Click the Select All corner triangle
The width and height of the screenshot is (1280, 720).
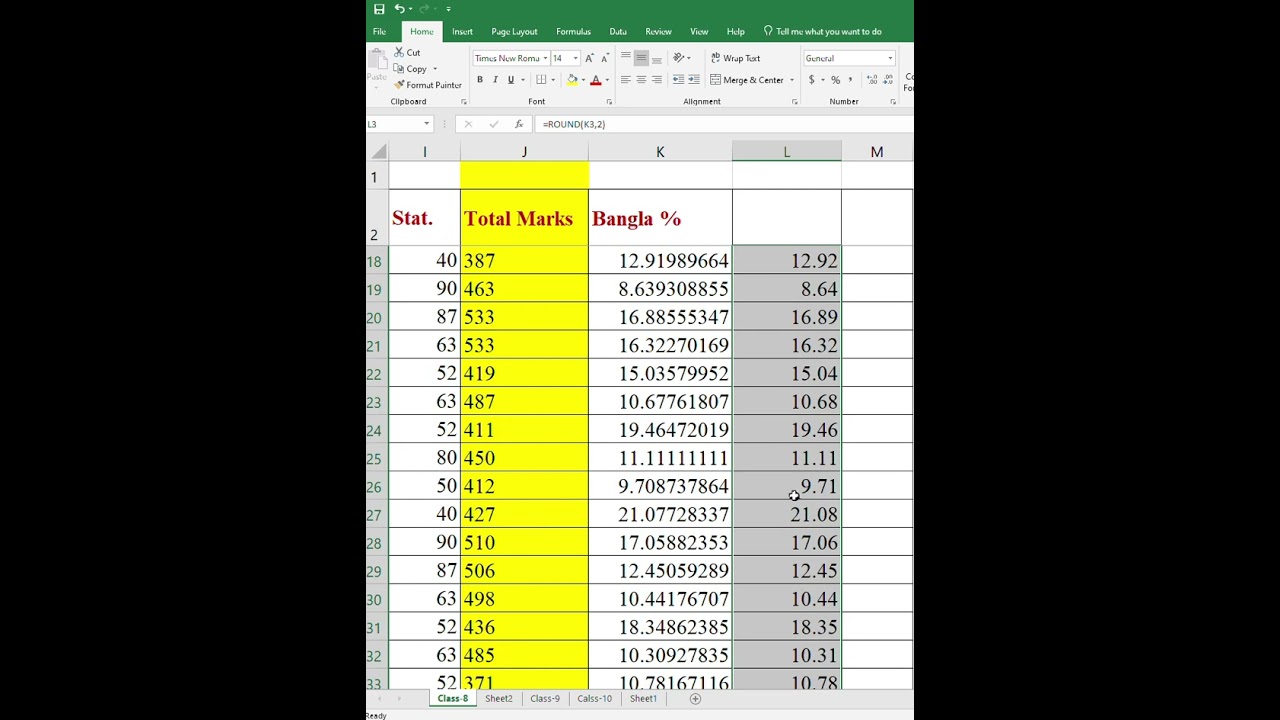pos(378,152)
